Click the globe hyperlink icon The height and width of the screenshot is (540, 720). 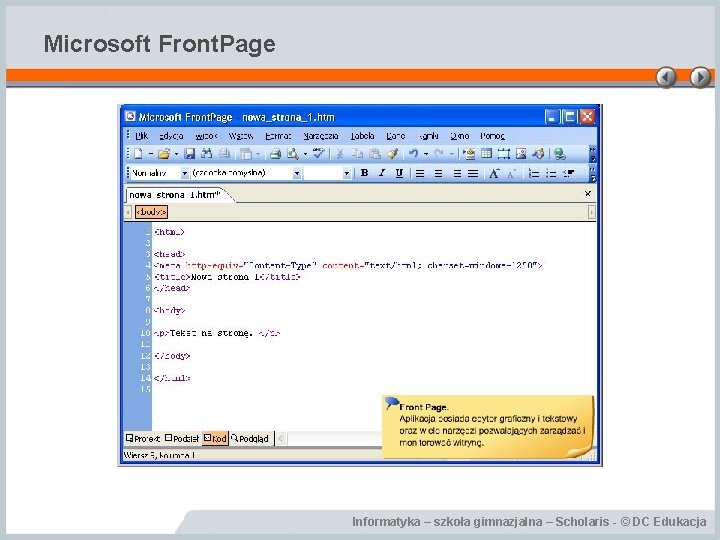[559, 154]
